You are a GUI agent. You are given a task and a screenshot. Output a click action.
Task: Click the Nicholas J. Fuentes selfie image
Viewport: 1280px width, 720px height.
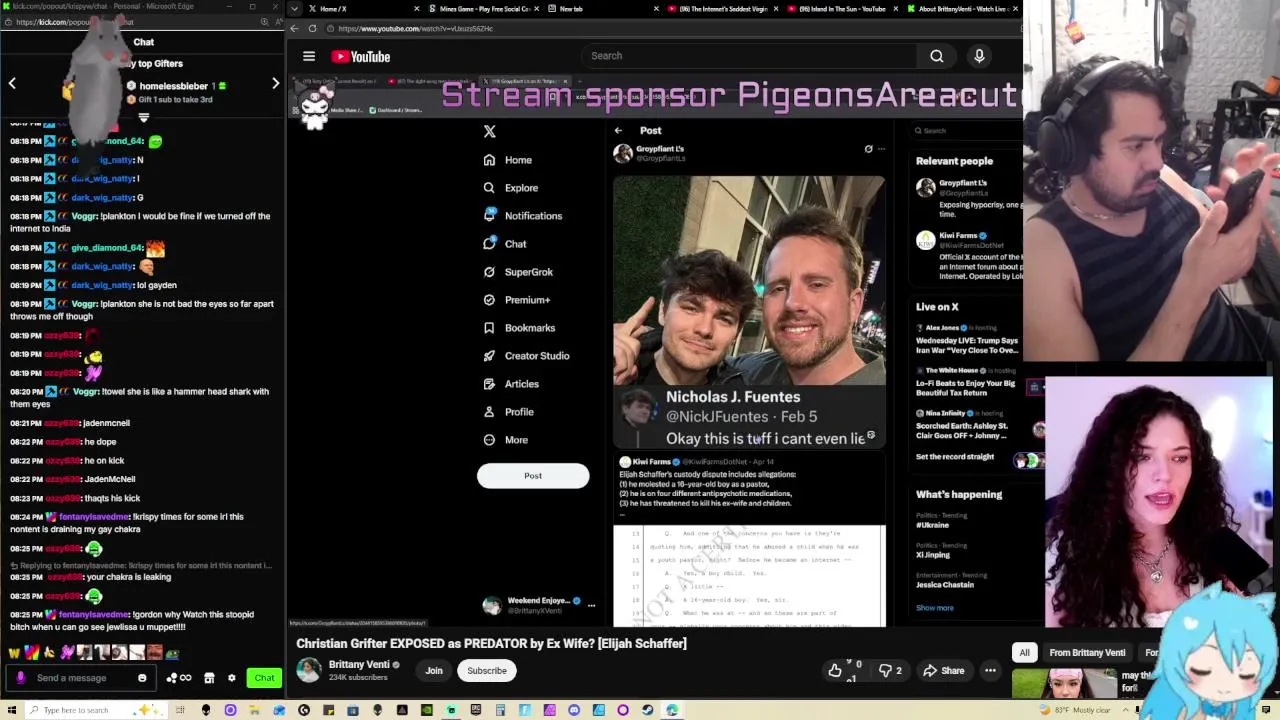tap(749, 312)
